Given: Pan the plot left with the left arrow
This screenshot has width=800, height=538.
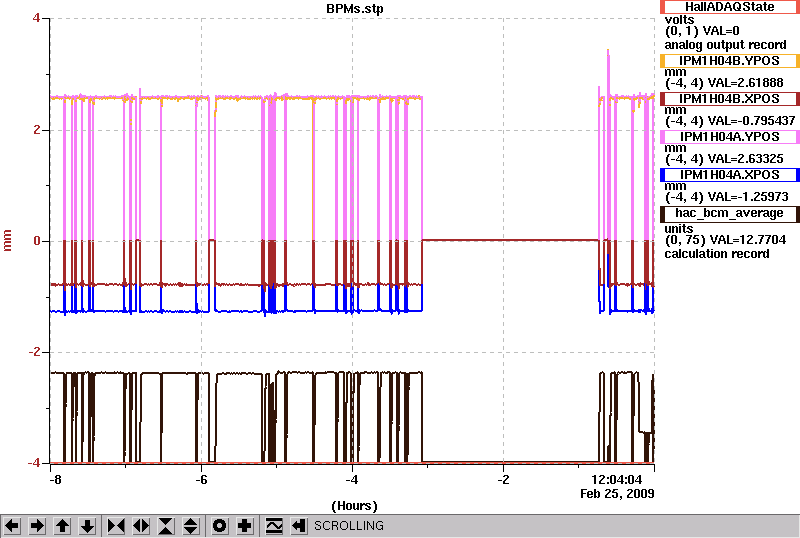Looking at the screenshot, I should [12, 526].
